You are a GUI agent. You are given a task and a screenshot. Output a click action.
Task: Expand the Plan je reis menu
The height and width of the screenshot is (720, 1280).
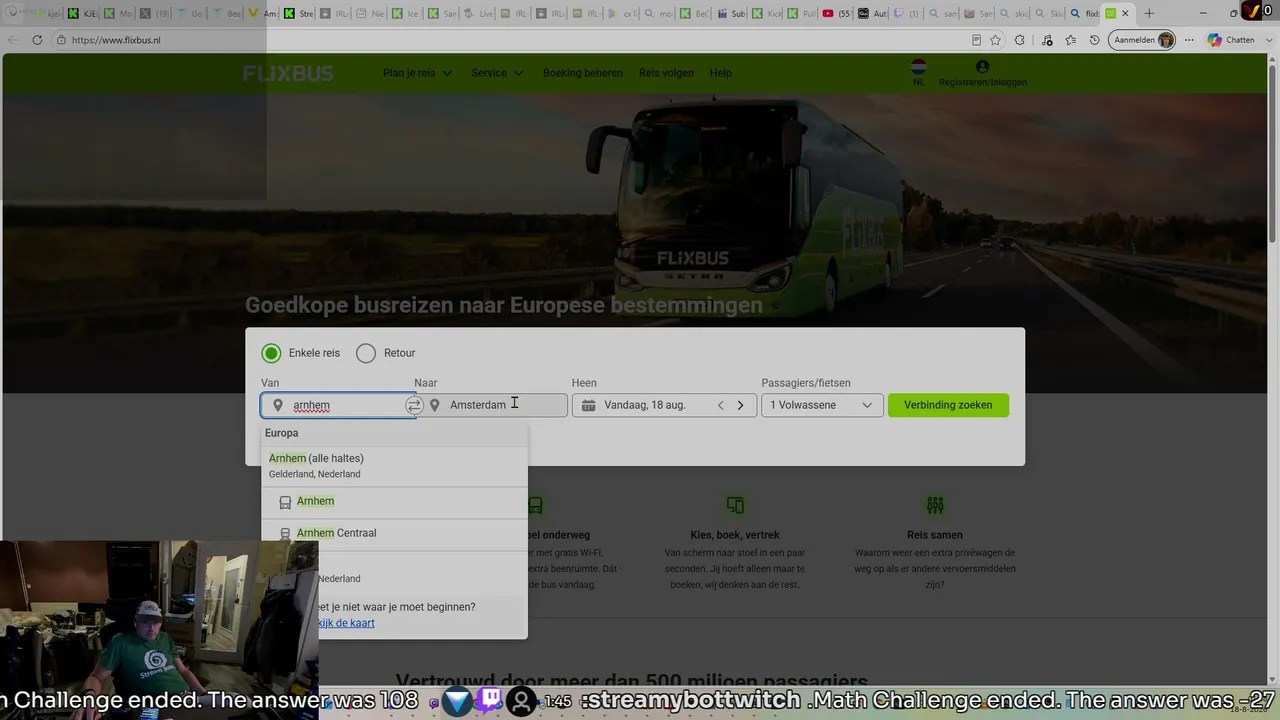tap(418, 73)
